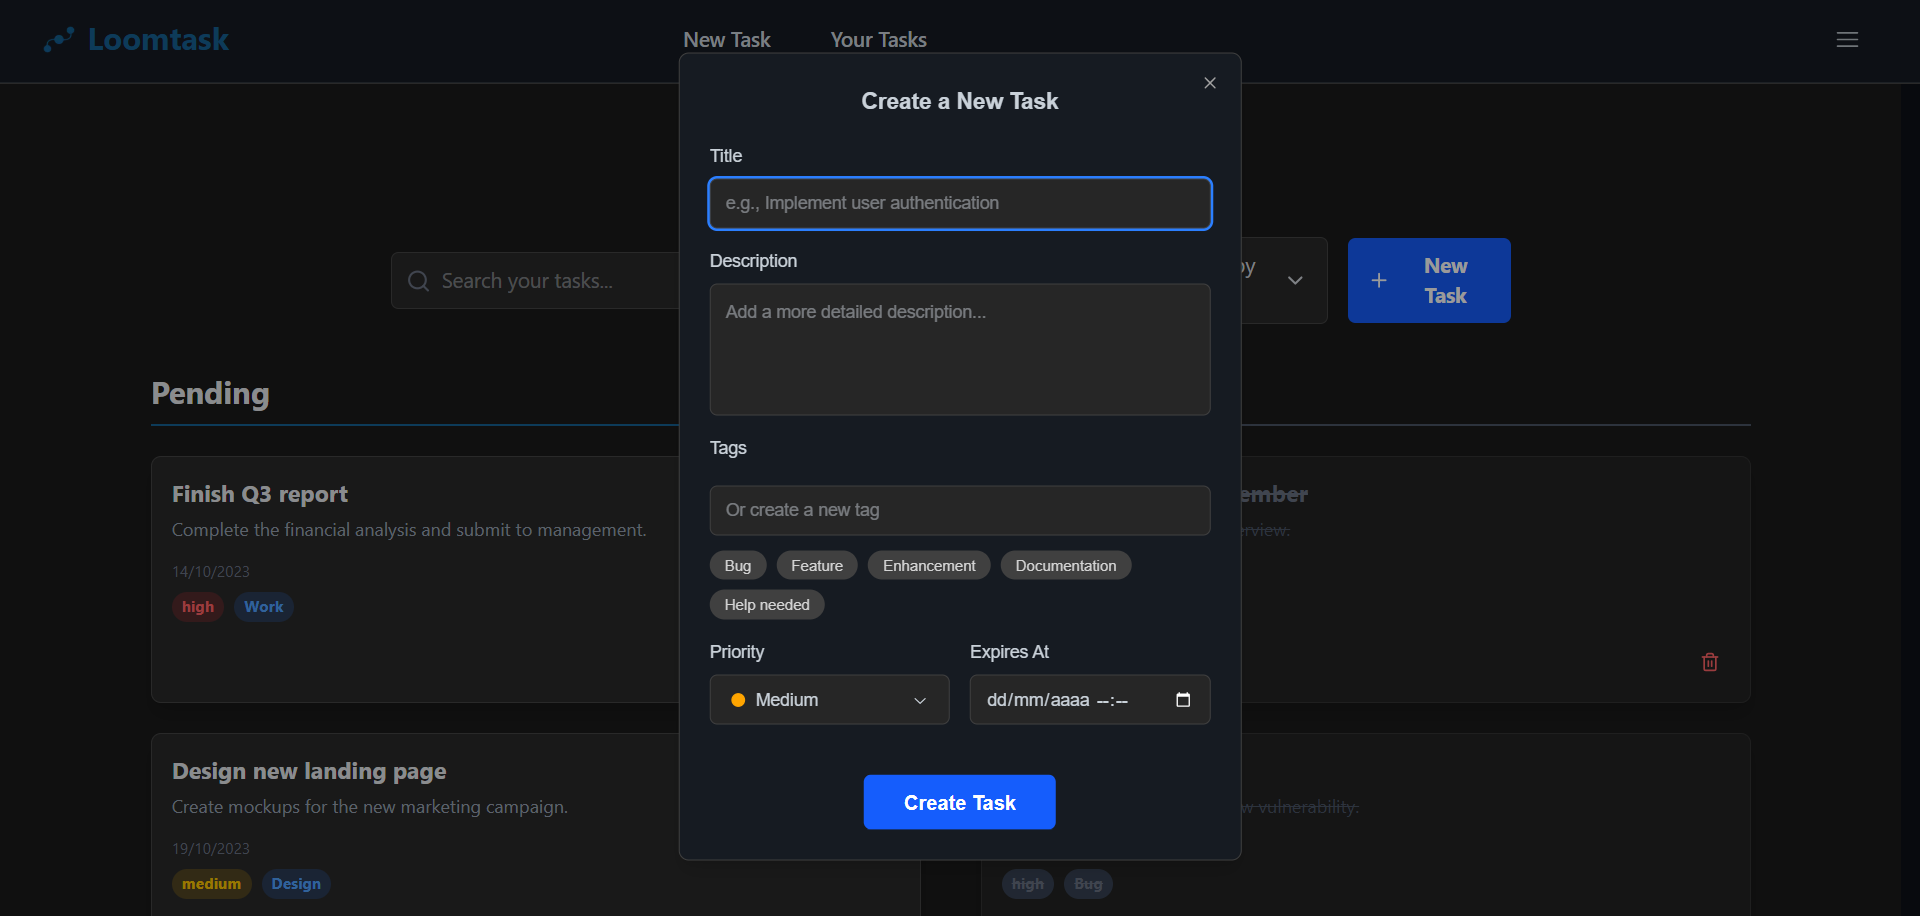Expand the sort-by dropdown chevron
This screenshot has height=916, width=1920.
click(1295, 281)
